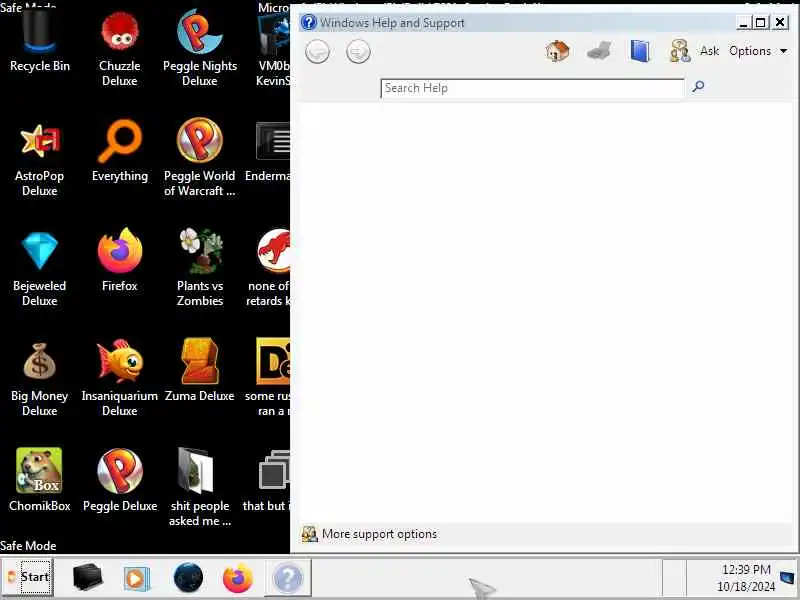The image size is (800, 600).
Task: Select Firefox desktop shortcut
Action: coord(120,260)
